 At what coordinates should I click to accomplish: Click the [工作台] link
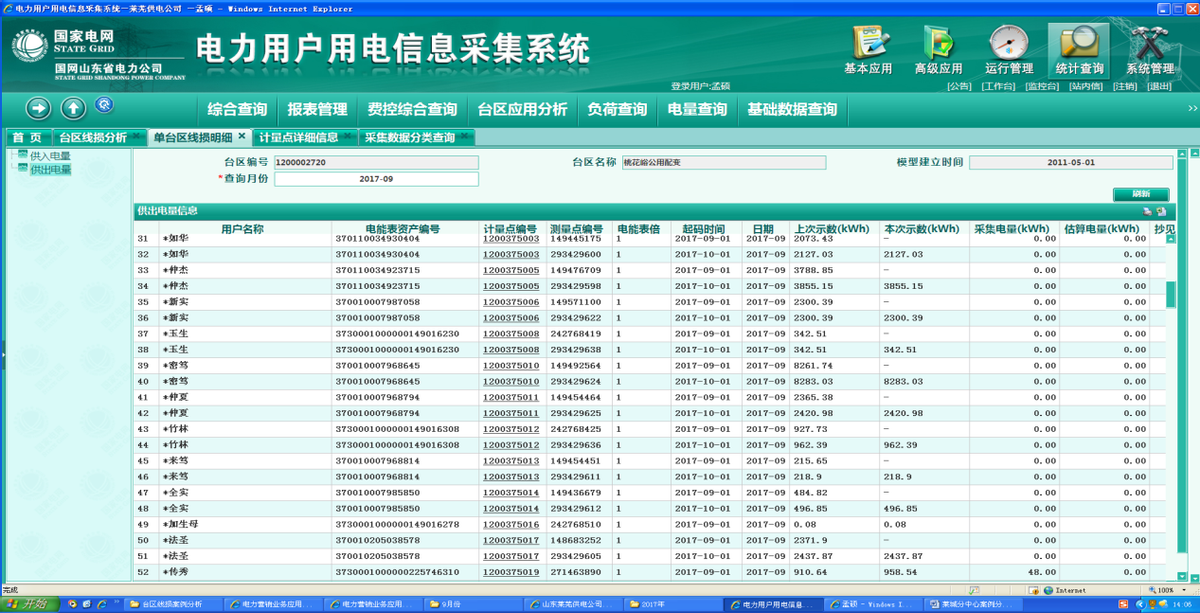pyautogui.click(x=998, y=86)
